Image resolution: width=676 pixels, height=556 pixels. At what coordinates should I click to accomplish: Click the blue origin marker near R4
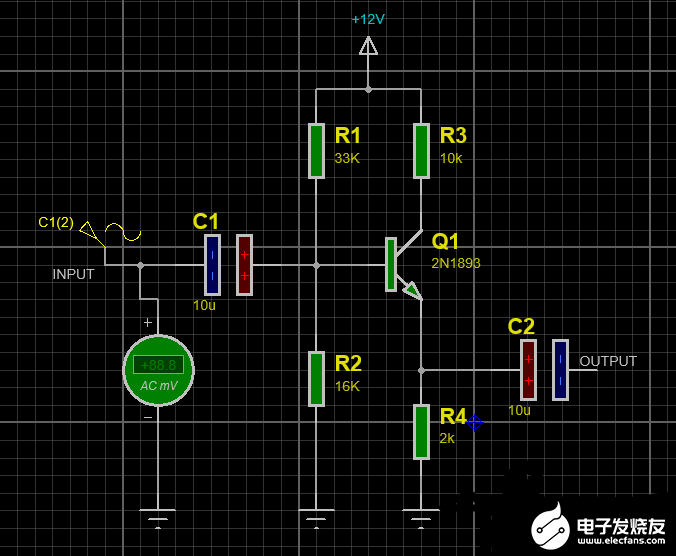(x=474, y=423)
